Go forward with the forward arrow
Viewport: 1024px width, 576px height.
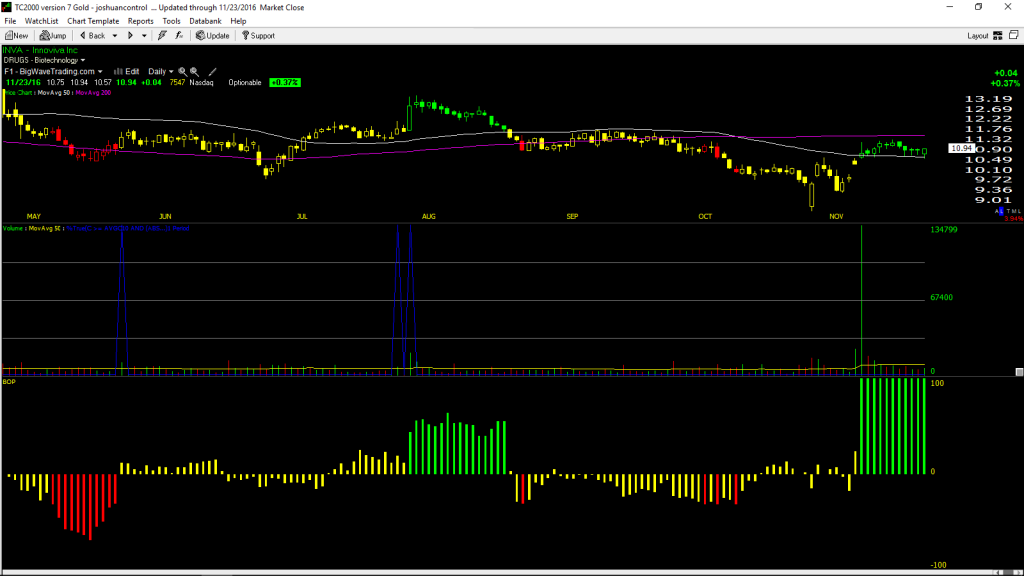130,36
